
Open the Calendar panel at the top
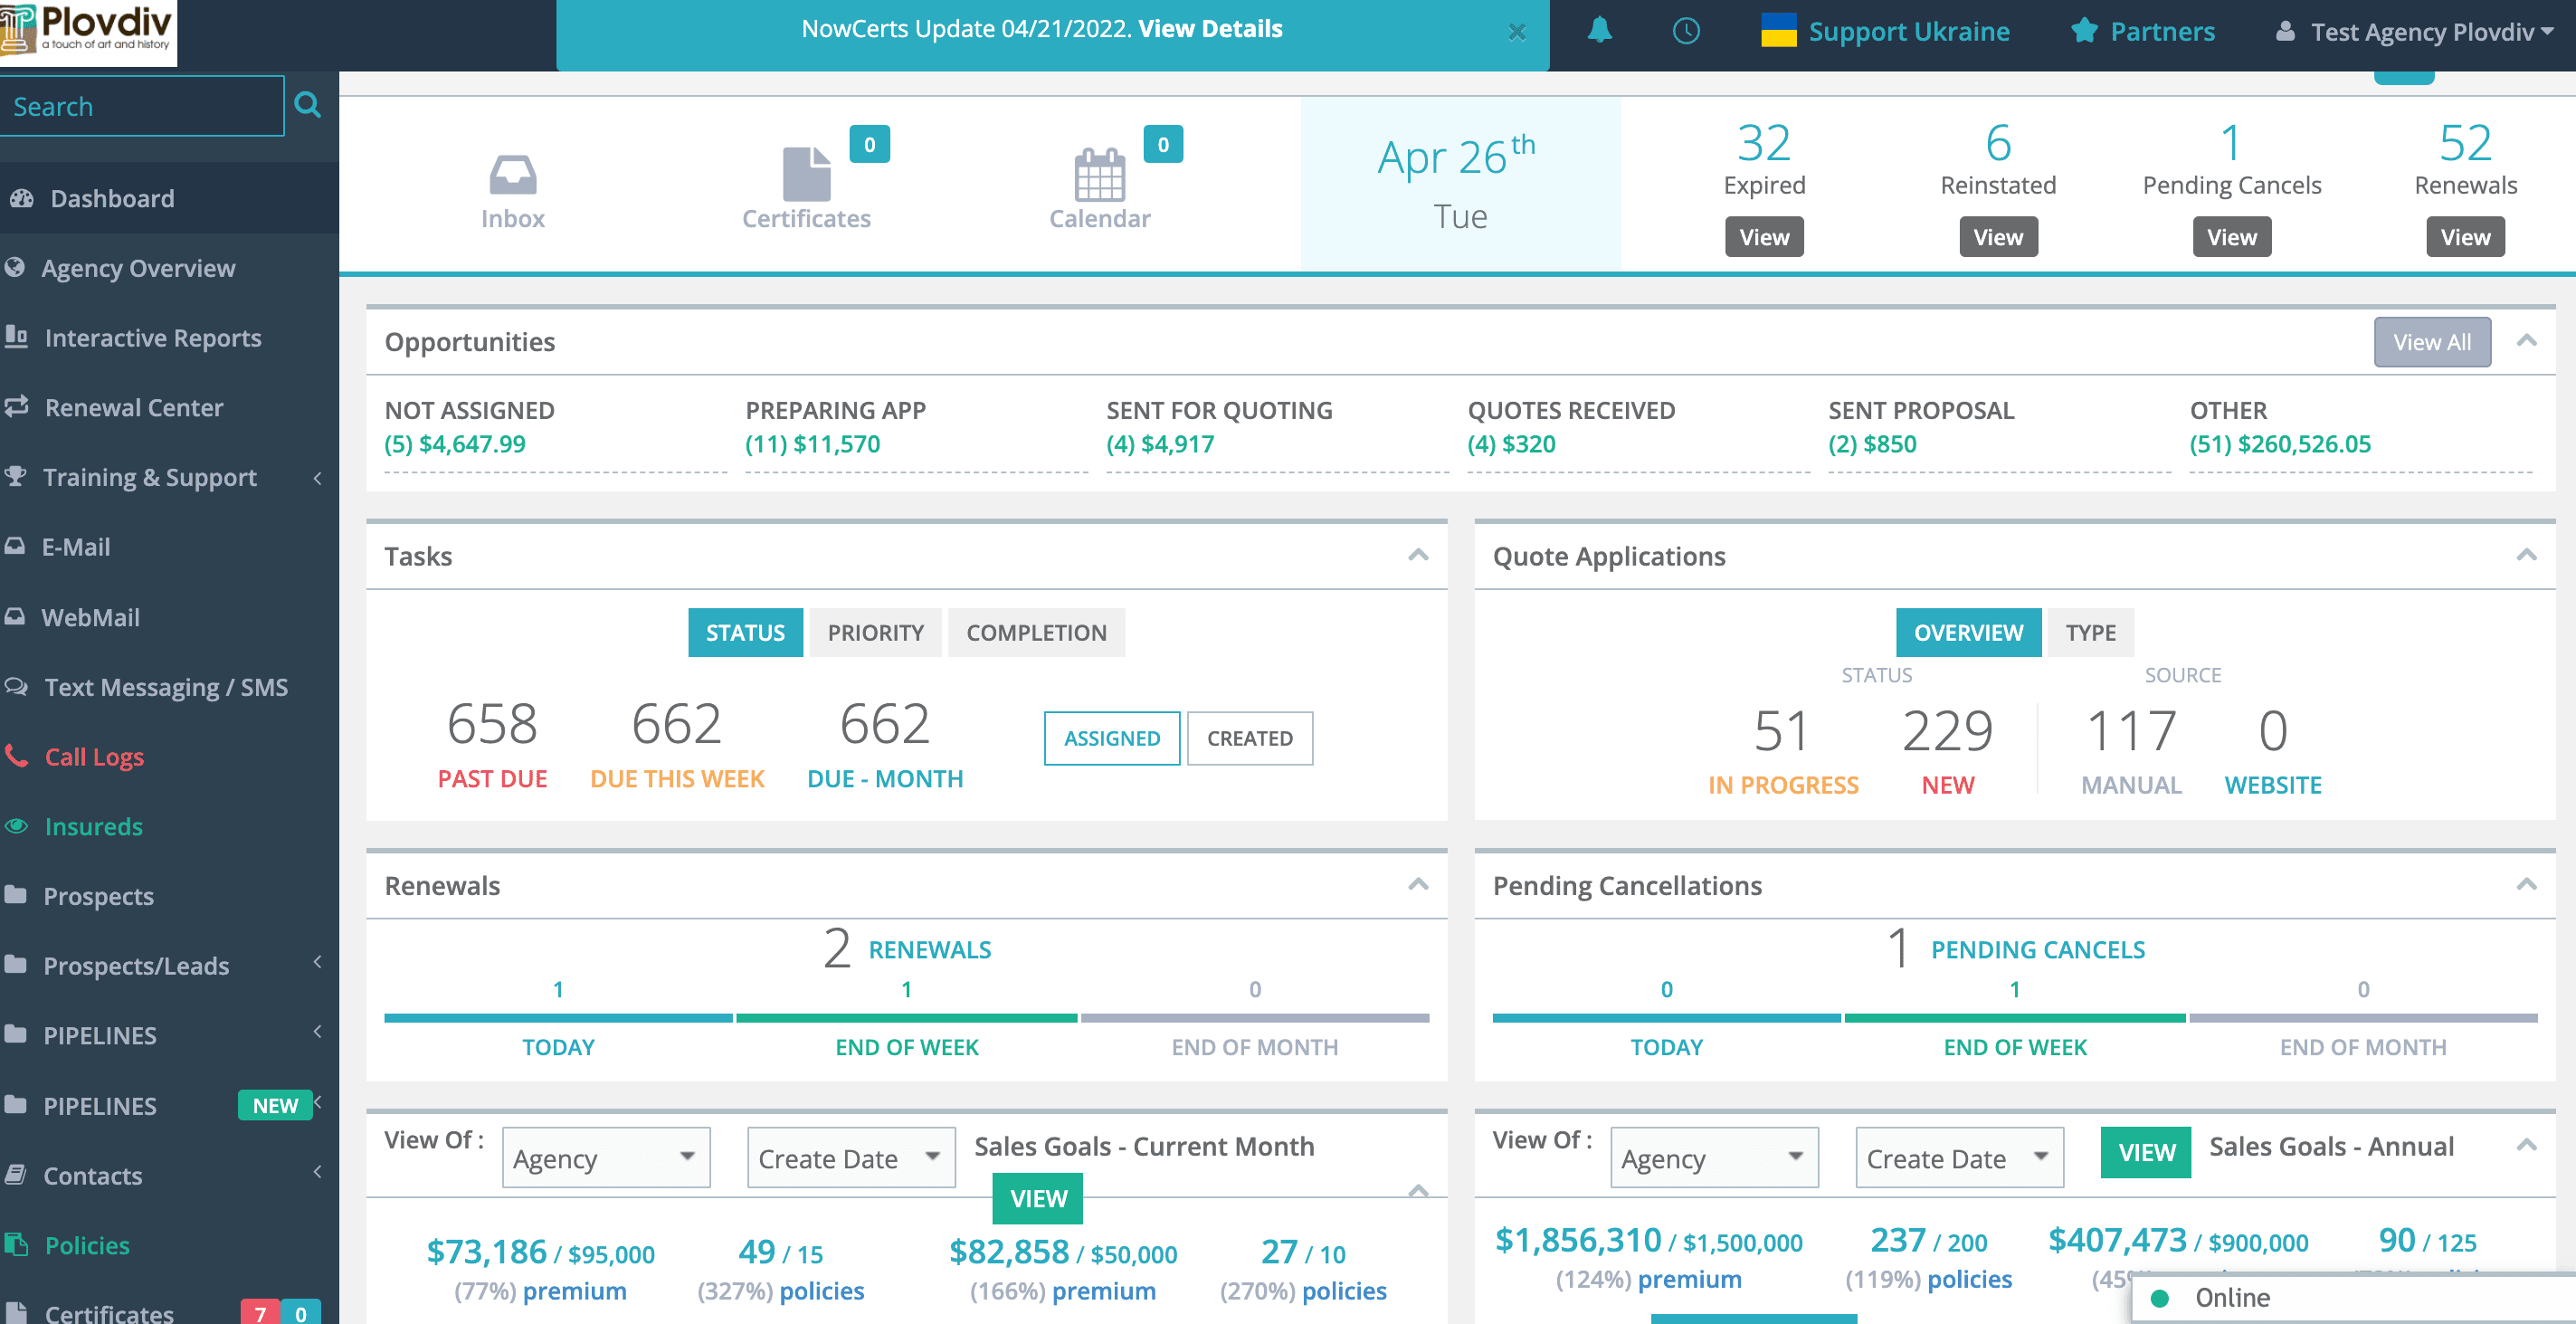(x=1100, y=185)
